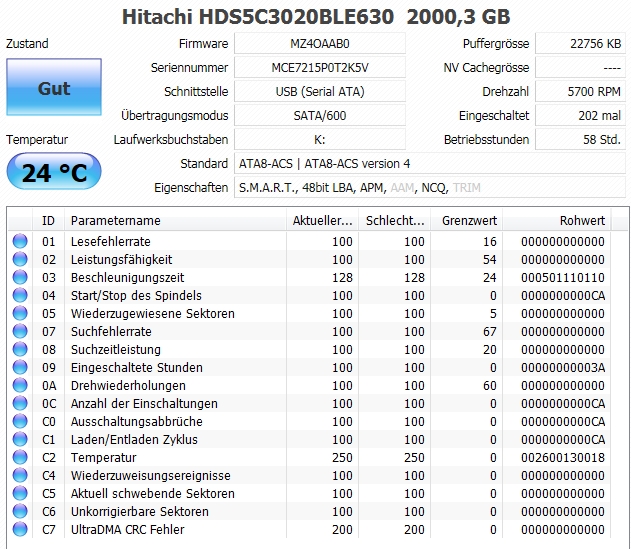Click current value 200 in UltraDMA row

[342, 530]
